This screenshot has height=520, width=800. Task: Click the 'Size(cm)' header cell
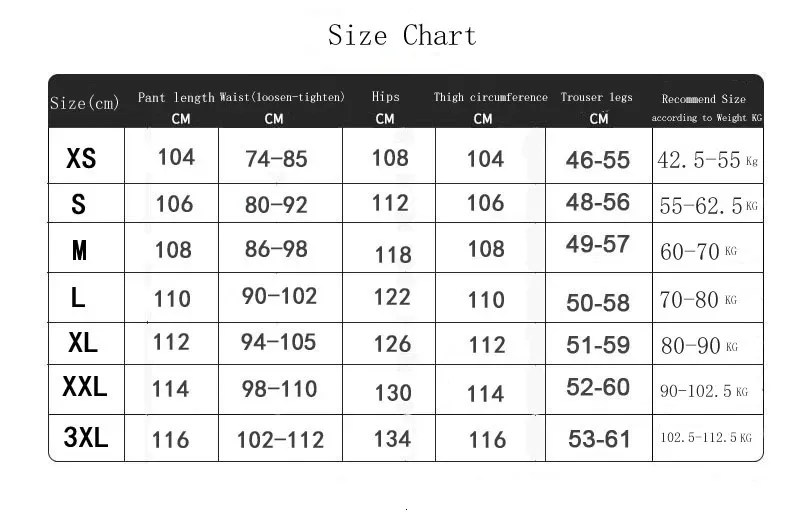(x=84, y=103)
